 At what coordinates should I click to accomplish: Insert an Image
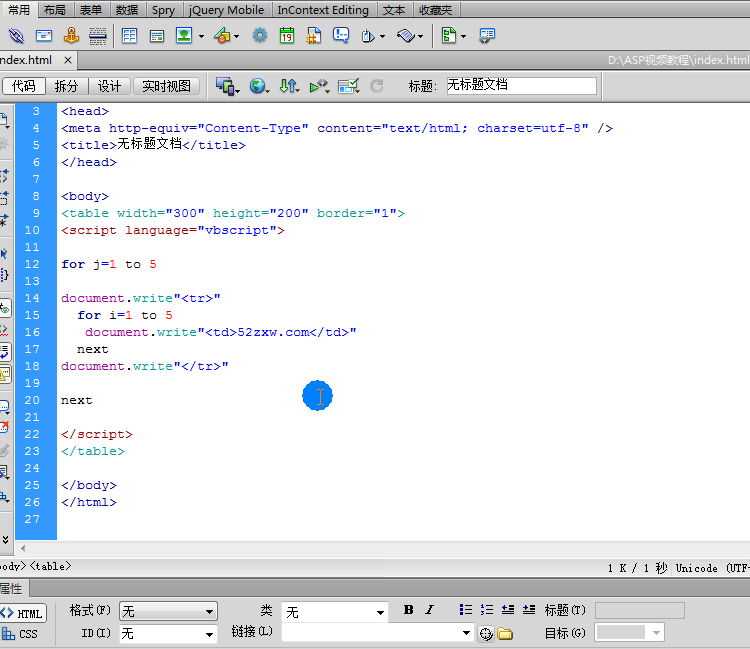tap(184, 35)
